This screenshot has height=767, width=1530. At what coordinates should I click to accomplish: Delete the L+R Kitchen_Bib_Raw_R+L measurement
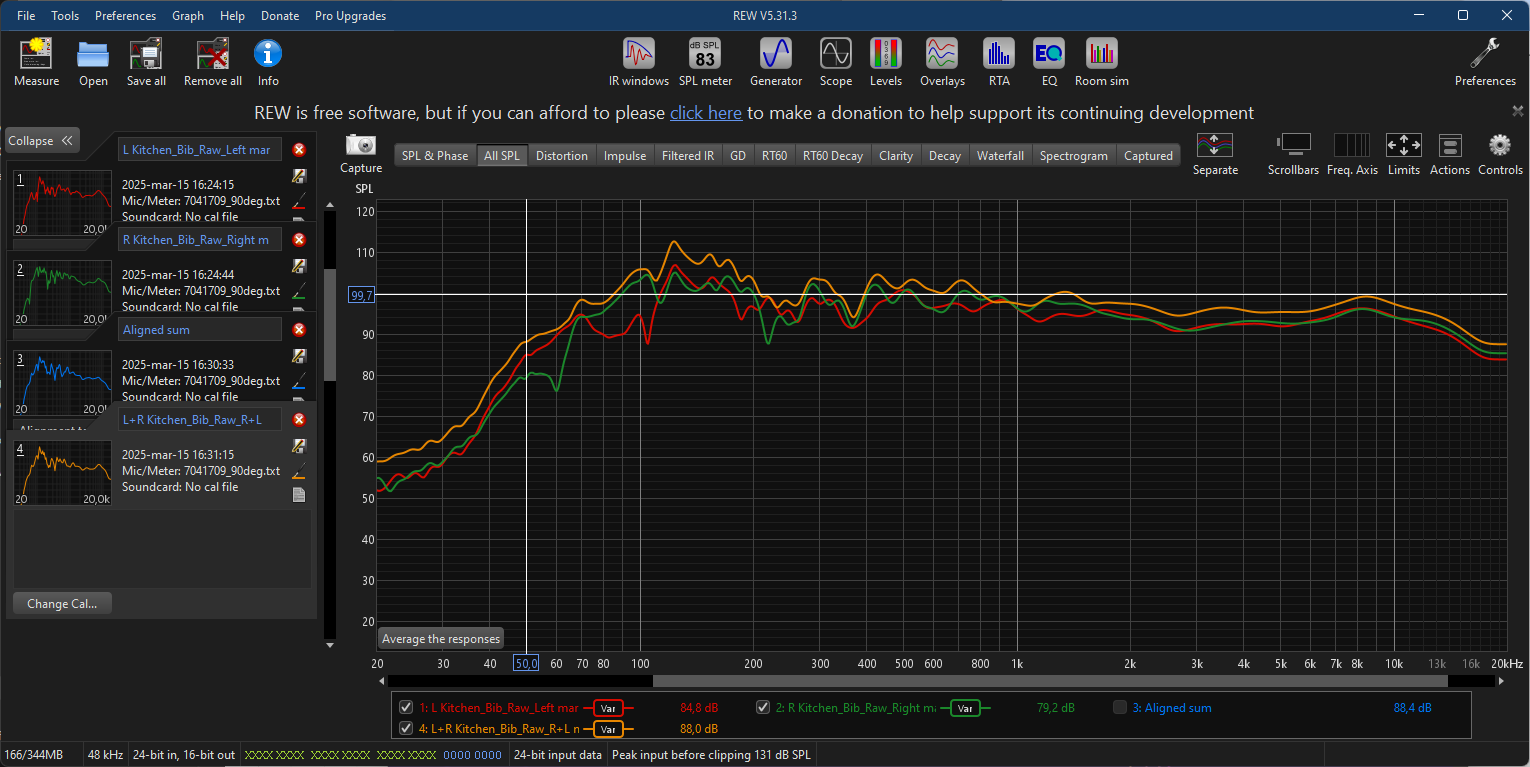(x=299, y=420)
